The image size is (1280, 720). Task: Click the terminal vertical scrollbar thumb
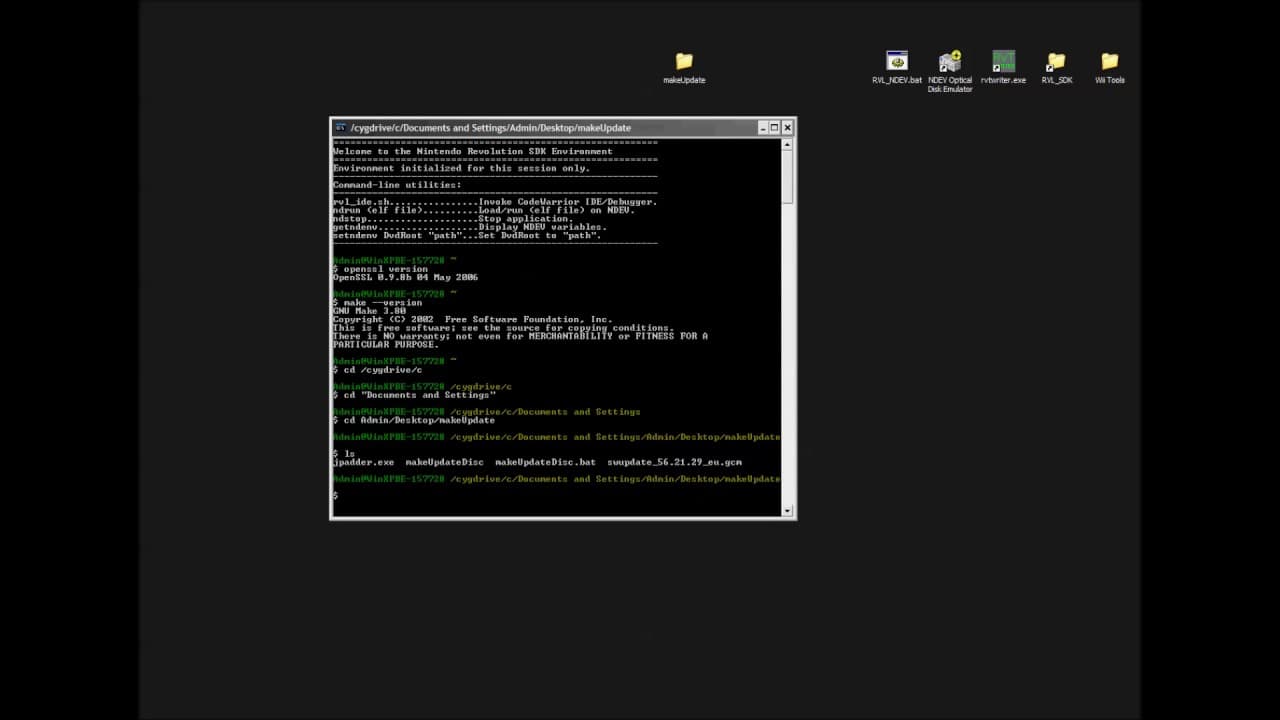point(788,178)
